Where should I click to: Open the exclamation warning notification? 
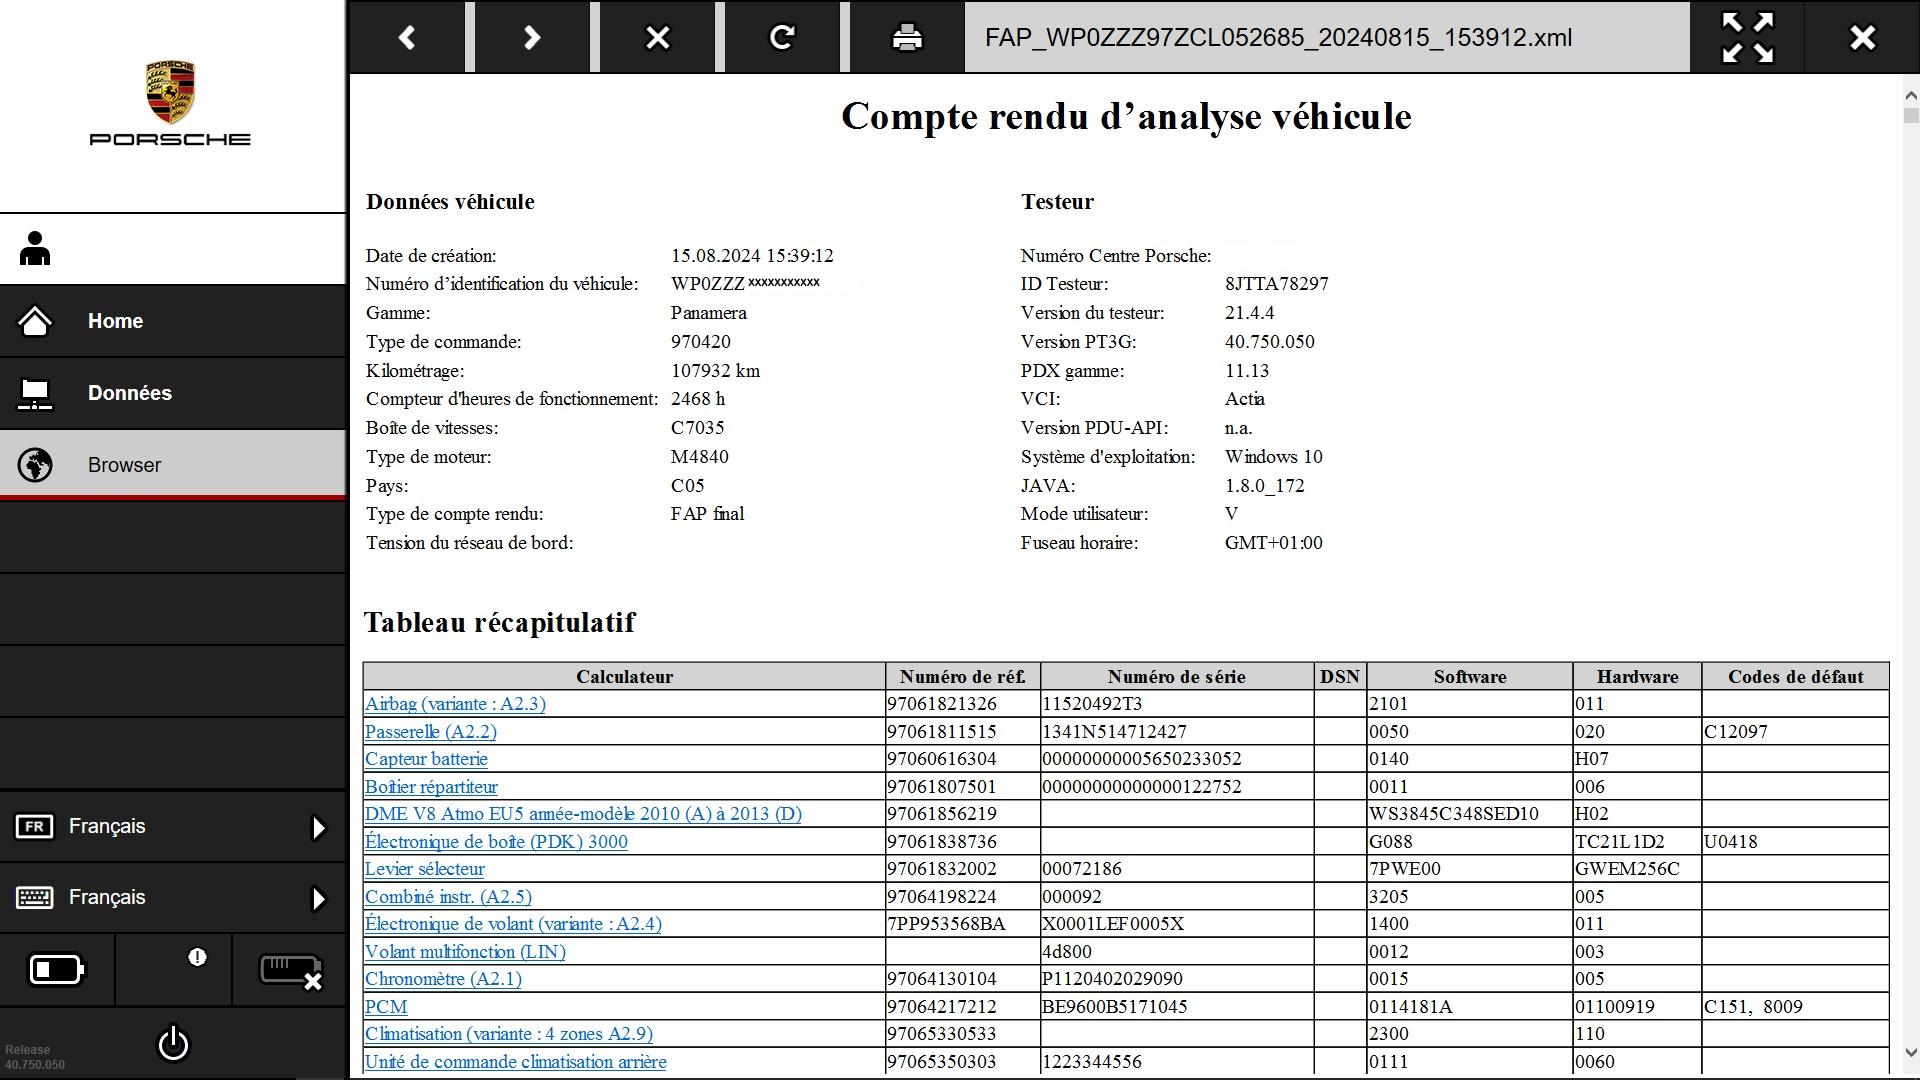click(197, 957)
